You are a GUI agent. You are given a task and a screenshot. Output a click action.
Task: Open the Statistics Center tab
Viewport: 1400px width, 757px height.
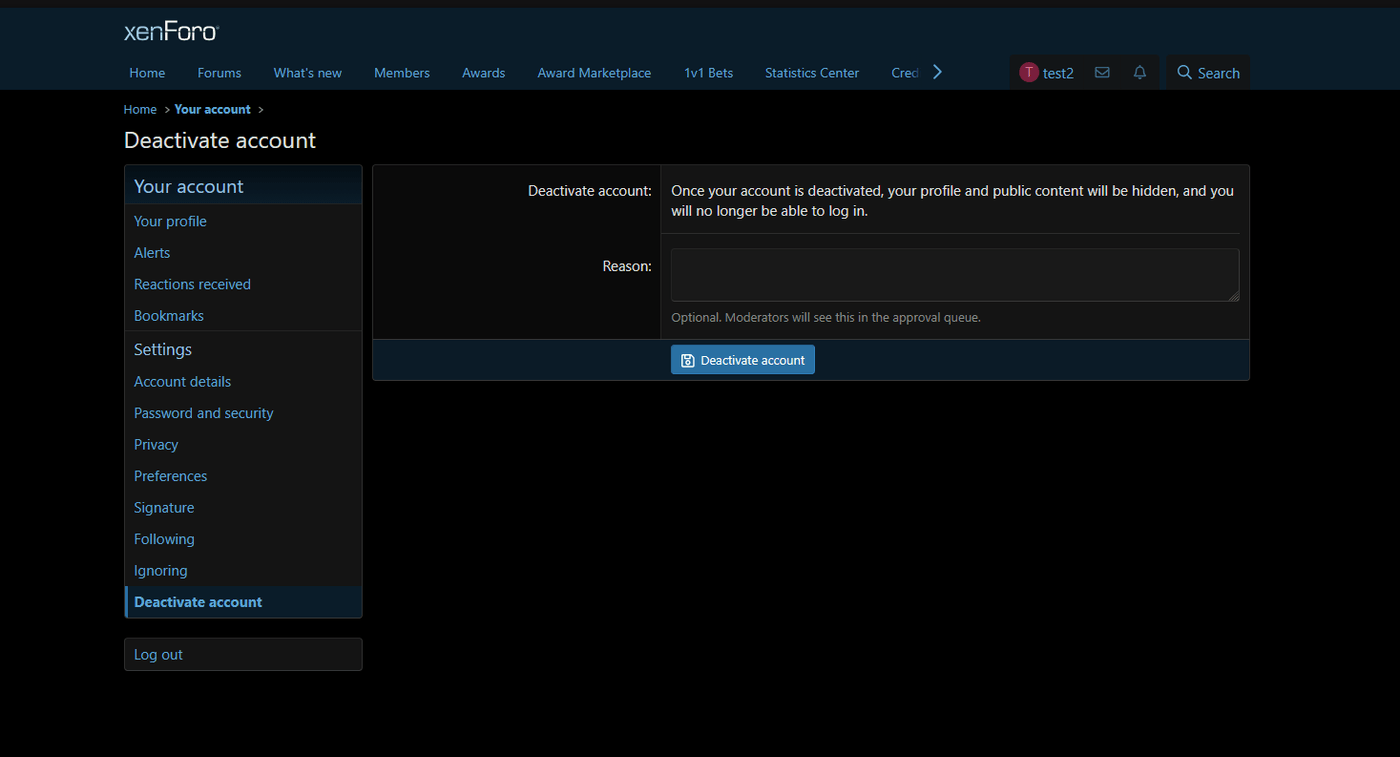[x=811, y=73]
